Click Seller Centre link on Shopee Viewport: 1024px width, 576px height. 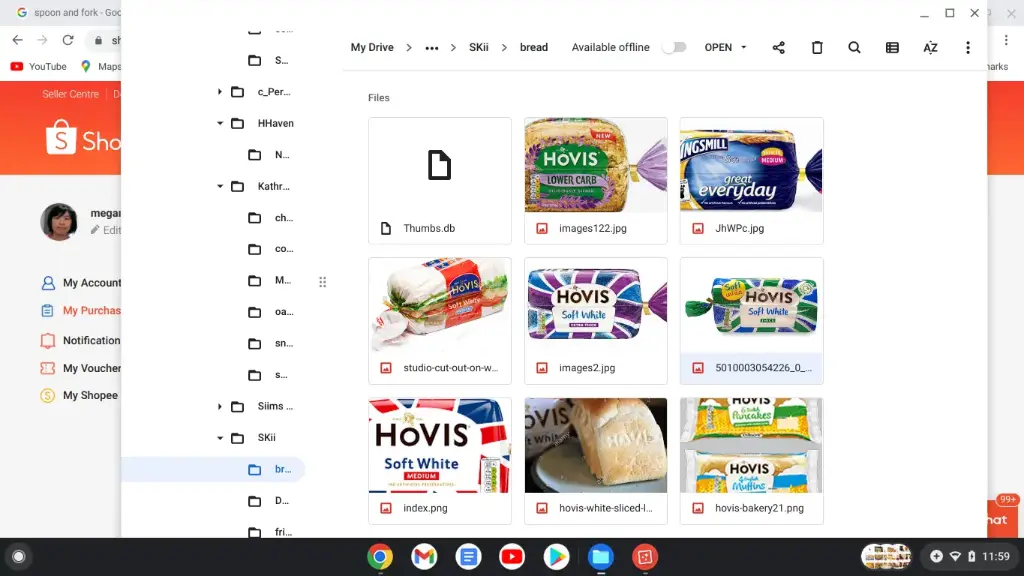click(x=71, y=94)
